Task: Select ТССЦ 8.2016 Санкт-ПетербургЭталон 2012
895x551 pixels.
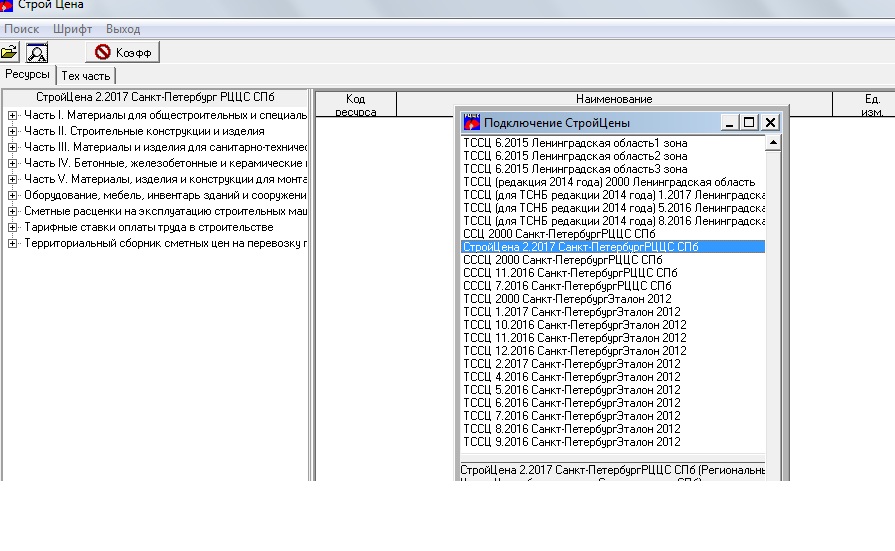Action: (612, 429)
